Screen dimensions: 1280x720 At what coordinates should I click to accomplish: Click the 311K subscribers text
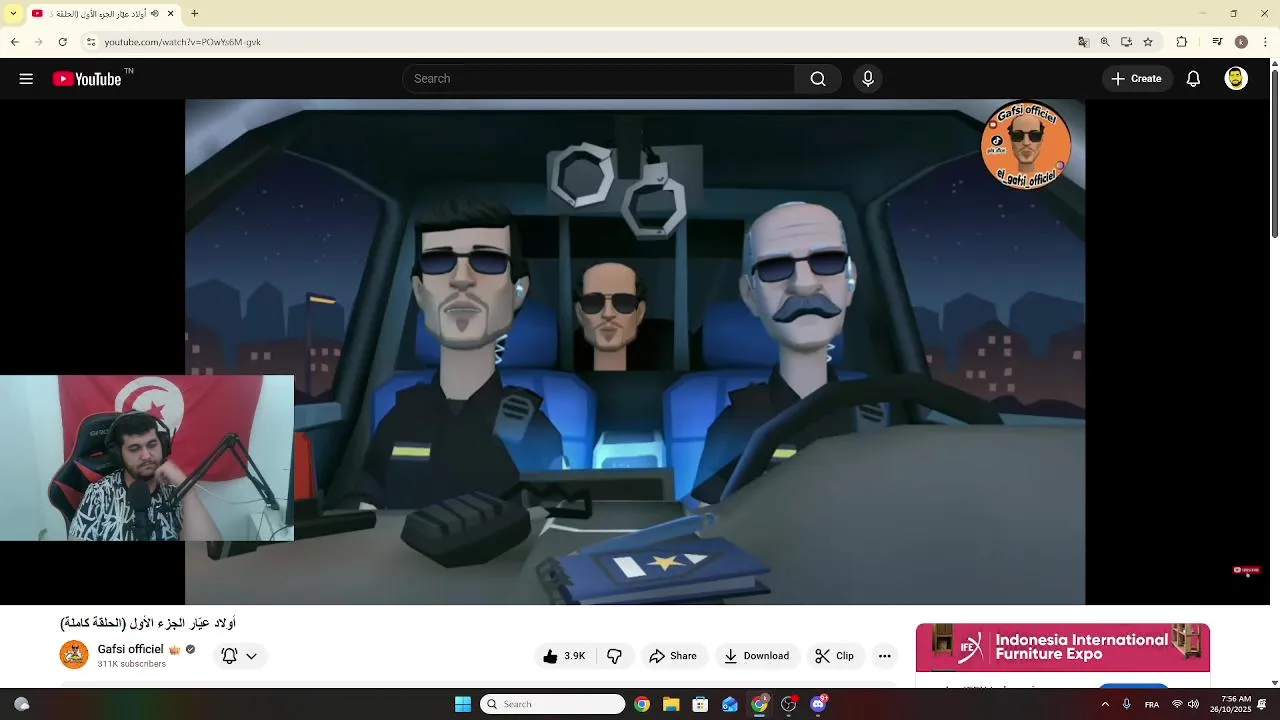pos(131,664)
